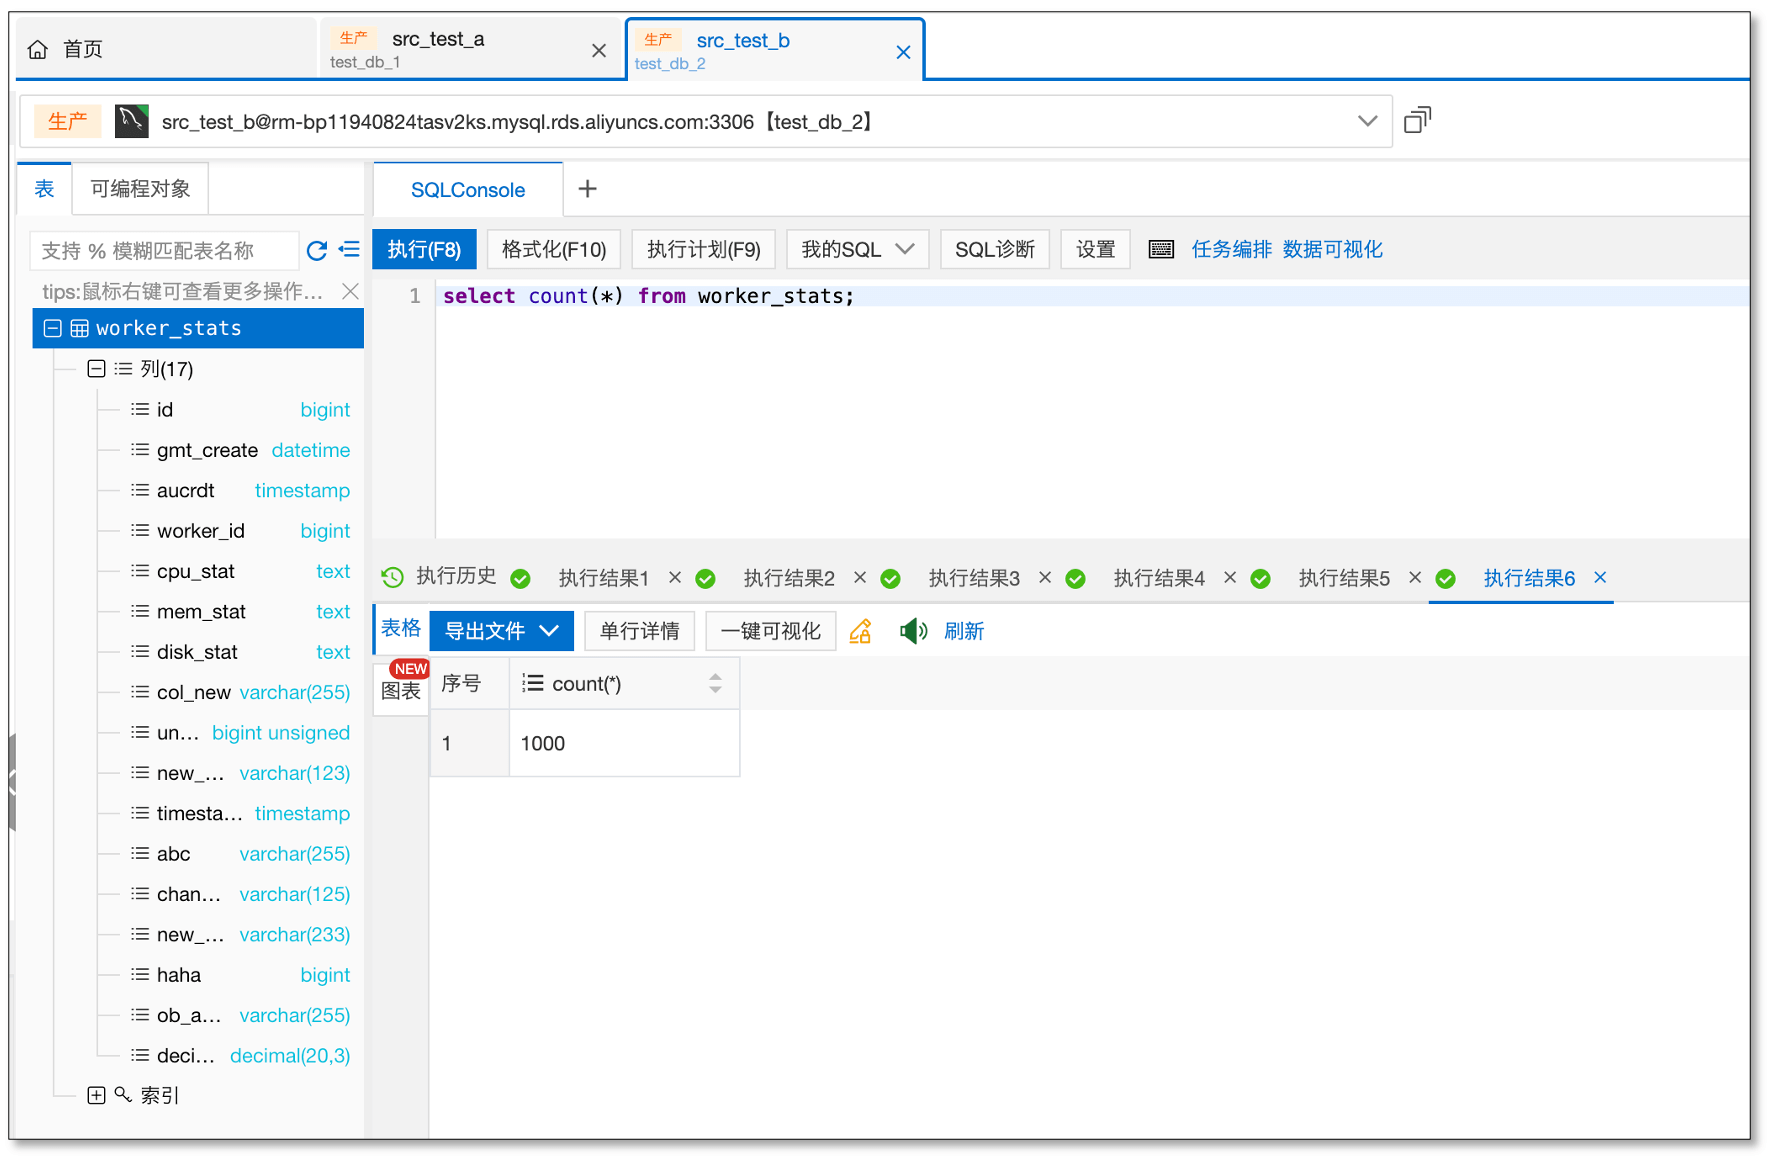1772x1162 pixels.
Task: Switch to the 可编程对象 tab
Action: 140,189
